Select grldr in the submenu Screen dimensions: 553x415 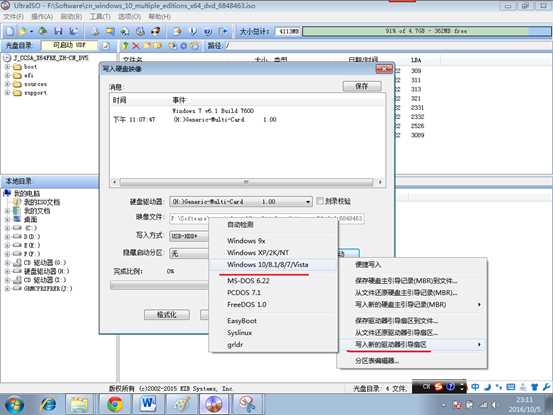(x=273, y=344)
